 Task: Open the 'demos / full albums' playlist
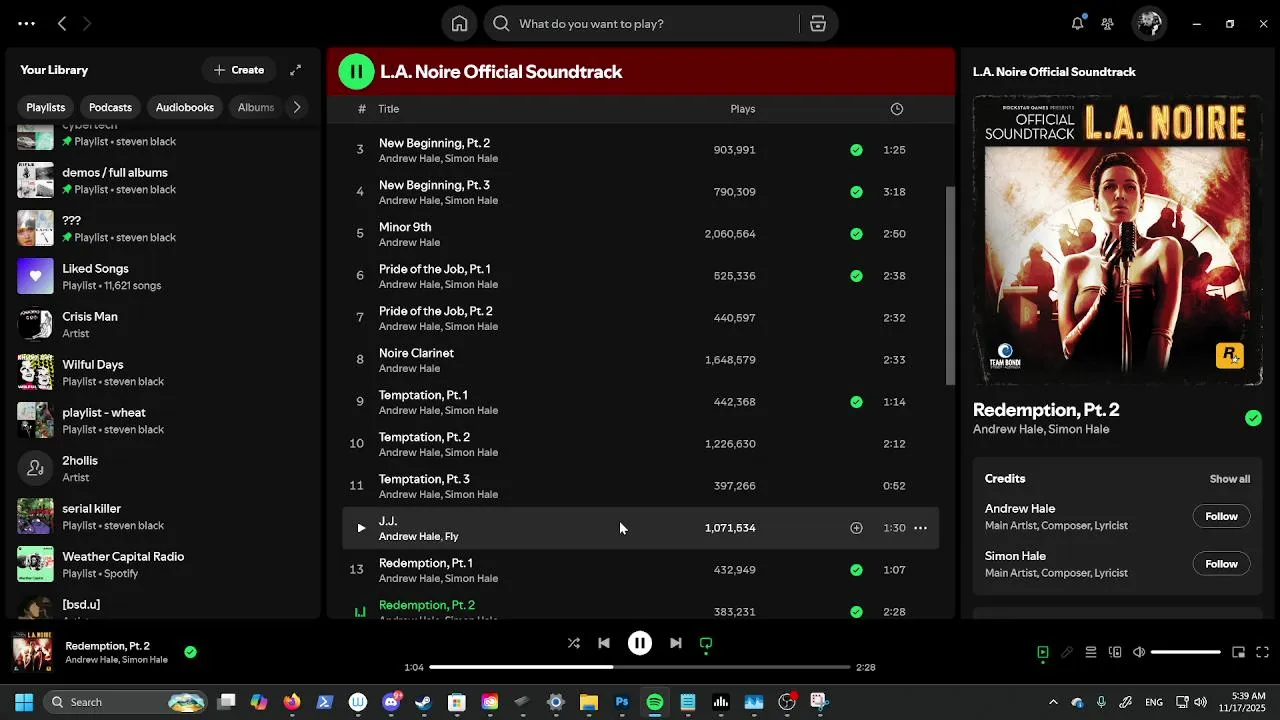[164, 180]
